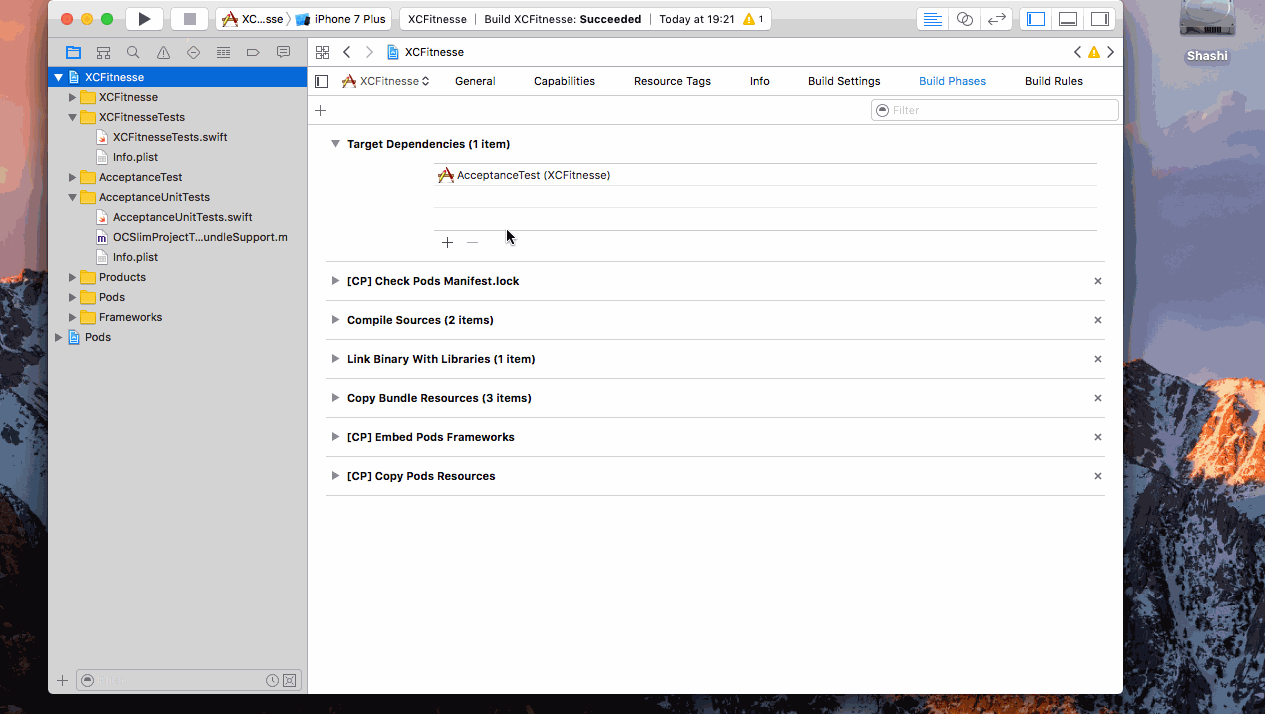Expand Copy Pods Resources phase
1265x714 pixels.
pos(336,476)
